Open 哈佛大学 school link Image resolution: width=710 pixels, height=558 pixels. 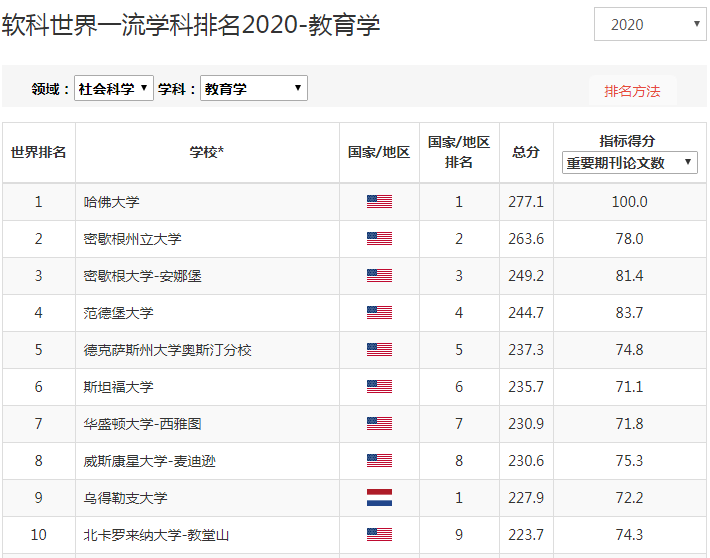(x=111, y=202)
